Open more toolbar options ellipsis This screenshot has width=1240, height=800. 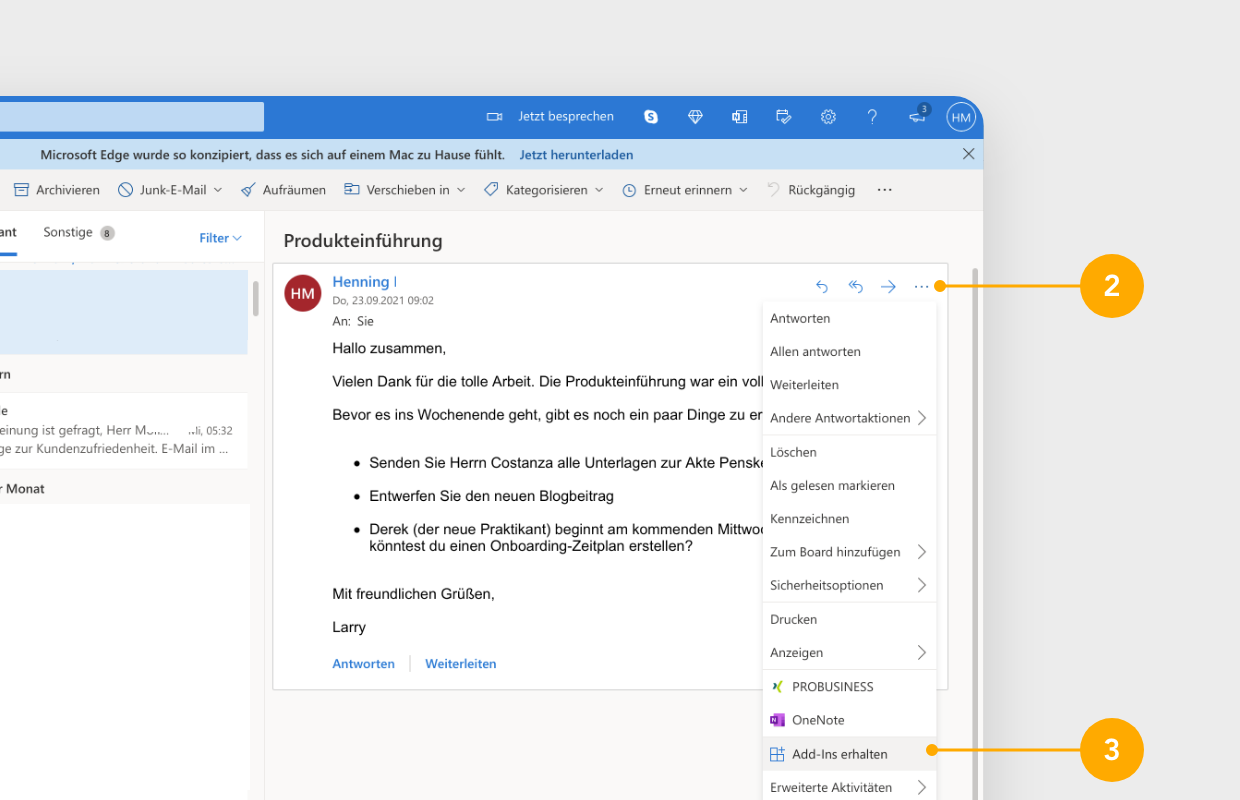click(884, 190)
